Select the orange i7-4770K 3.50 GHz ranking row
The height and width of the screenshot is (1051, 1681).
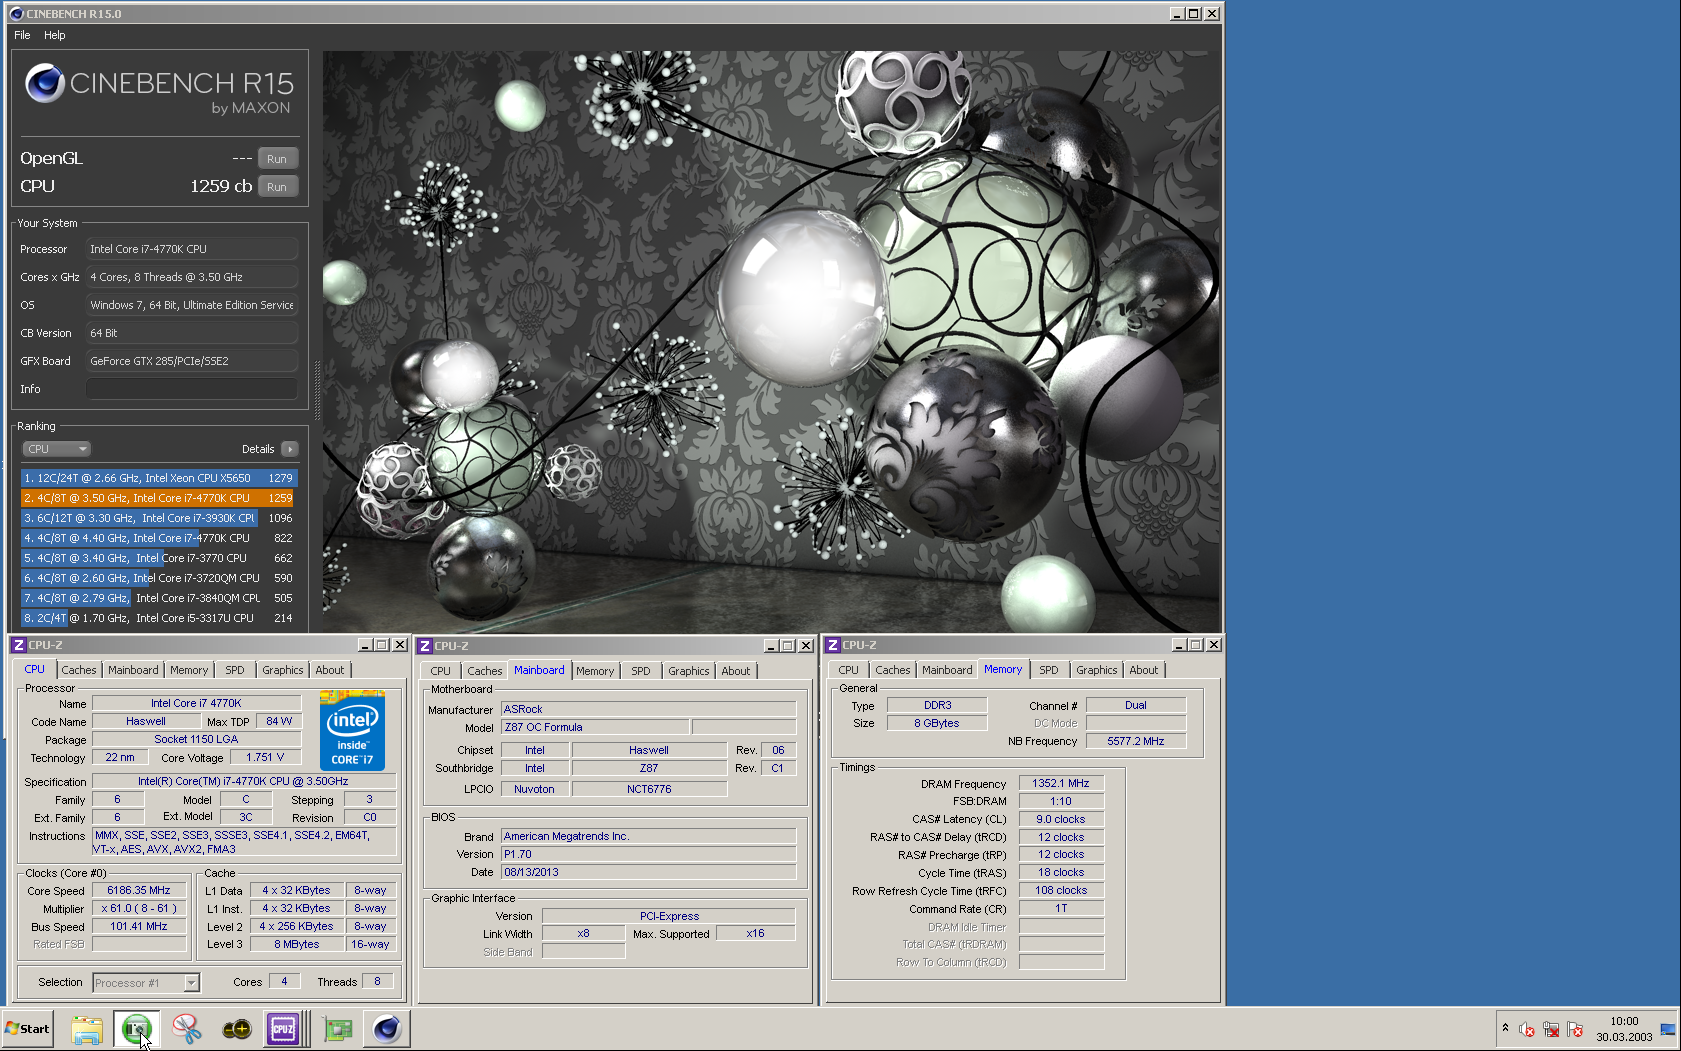click(159, 498)
